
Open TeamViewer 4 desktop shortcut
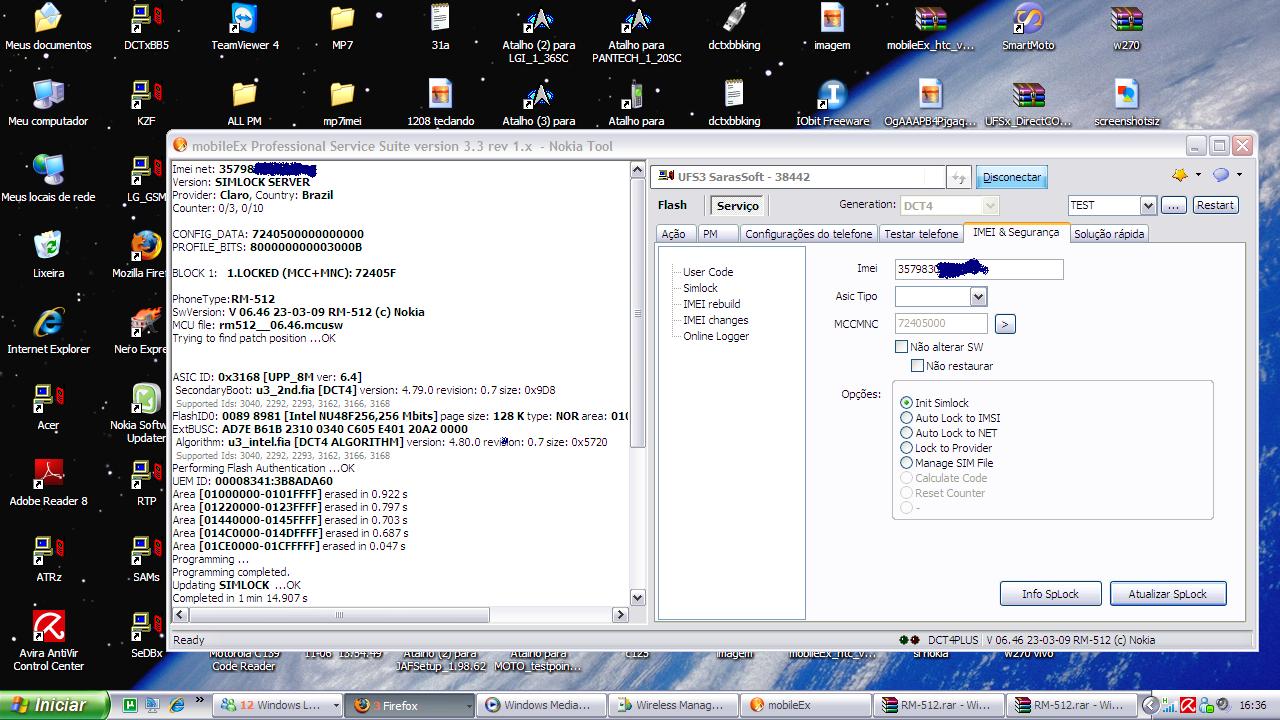point(245,27)
